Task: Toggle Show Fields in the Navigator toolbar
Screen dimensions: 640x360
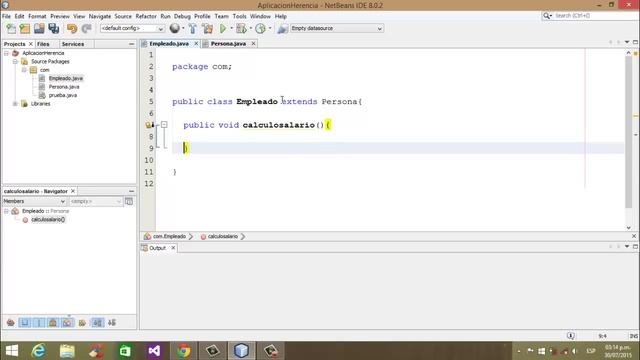Action: (x=25, y=323)
